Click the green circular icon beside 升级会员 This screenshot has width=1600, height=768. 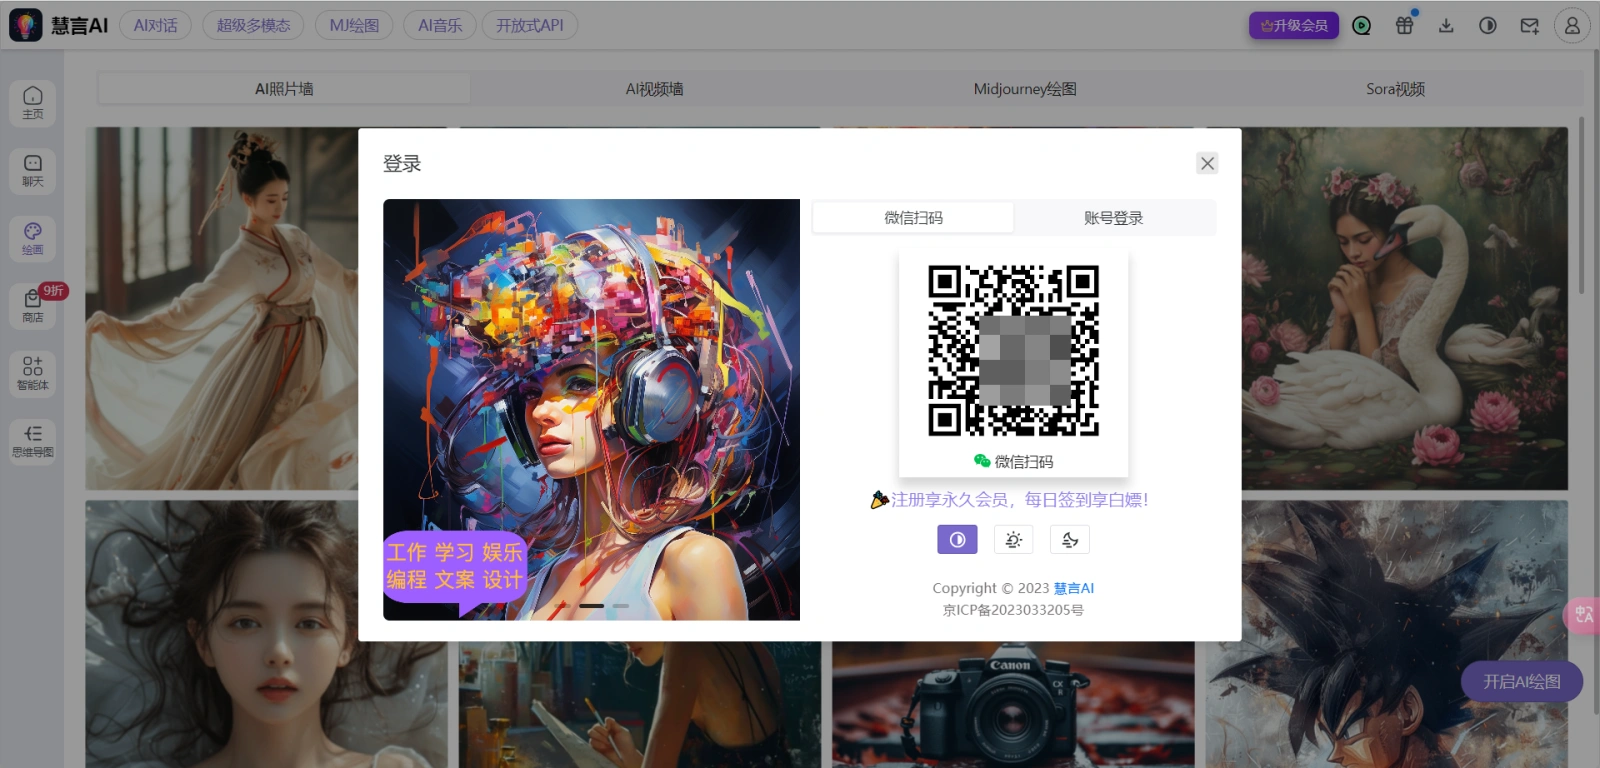(x=1361, y=25)
